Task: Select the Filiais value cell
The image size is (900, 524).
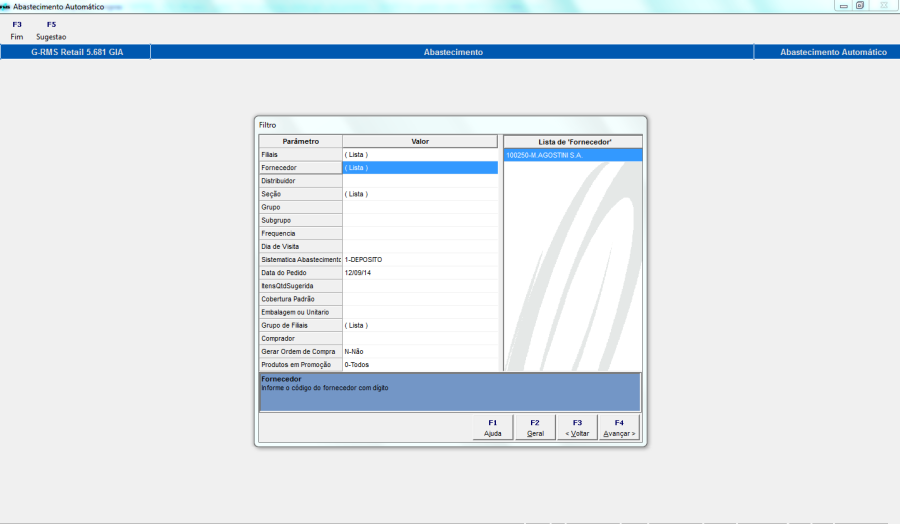Action: pos(420,154)
